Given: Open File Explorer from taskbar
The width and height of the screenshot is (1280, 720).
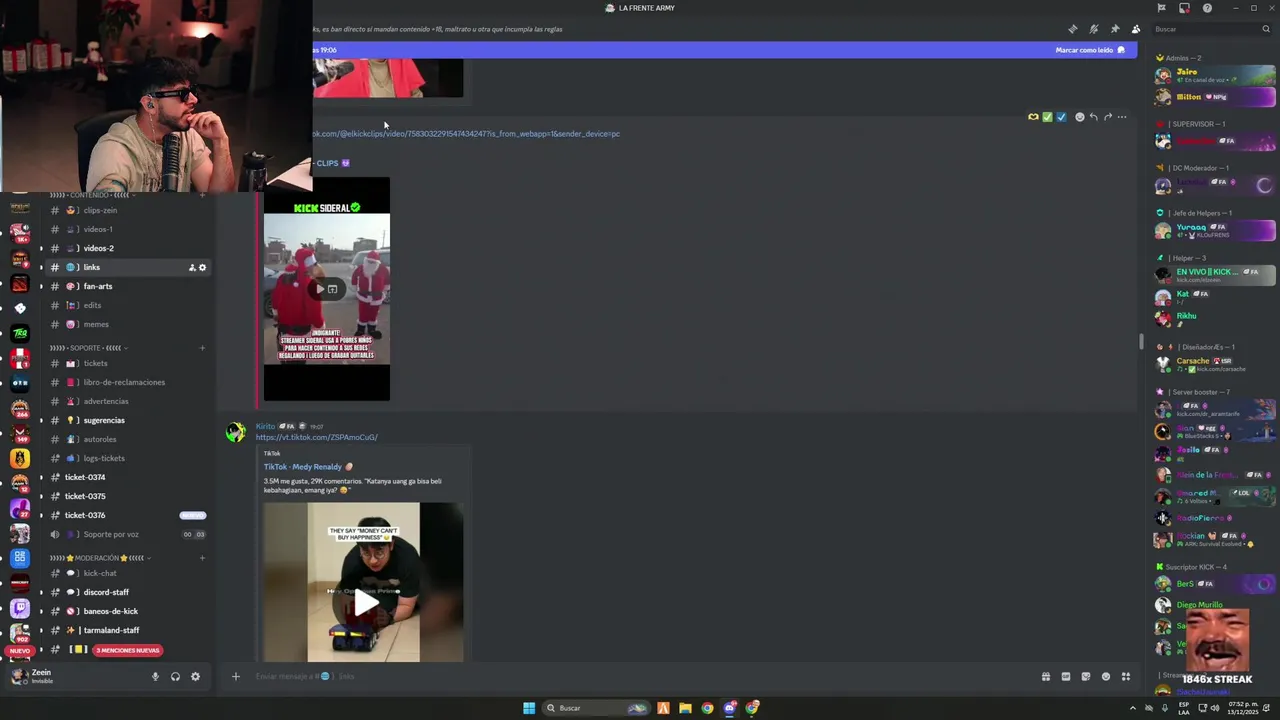Looking at the screenshot, I should click(x=685, y=708).
